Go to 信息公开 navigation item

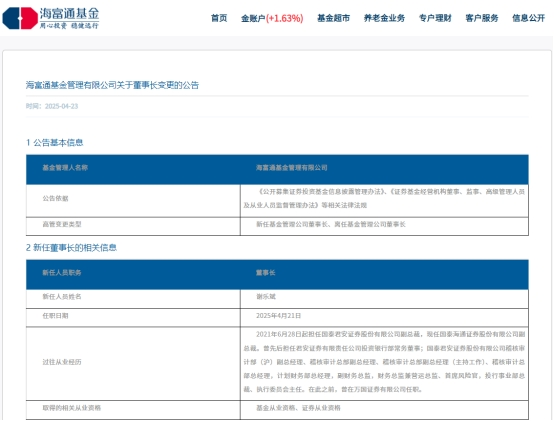point(529,18)
